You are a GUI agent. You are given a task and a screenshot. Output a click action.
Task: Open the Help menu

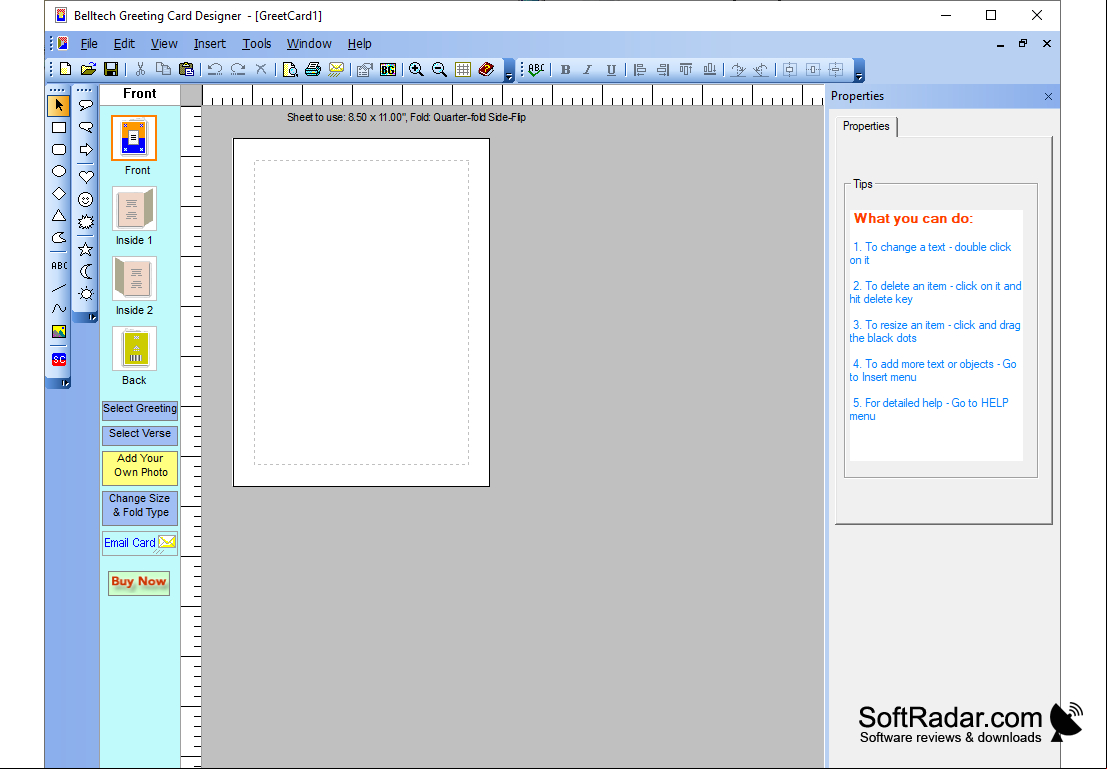(x=359, y=44)
